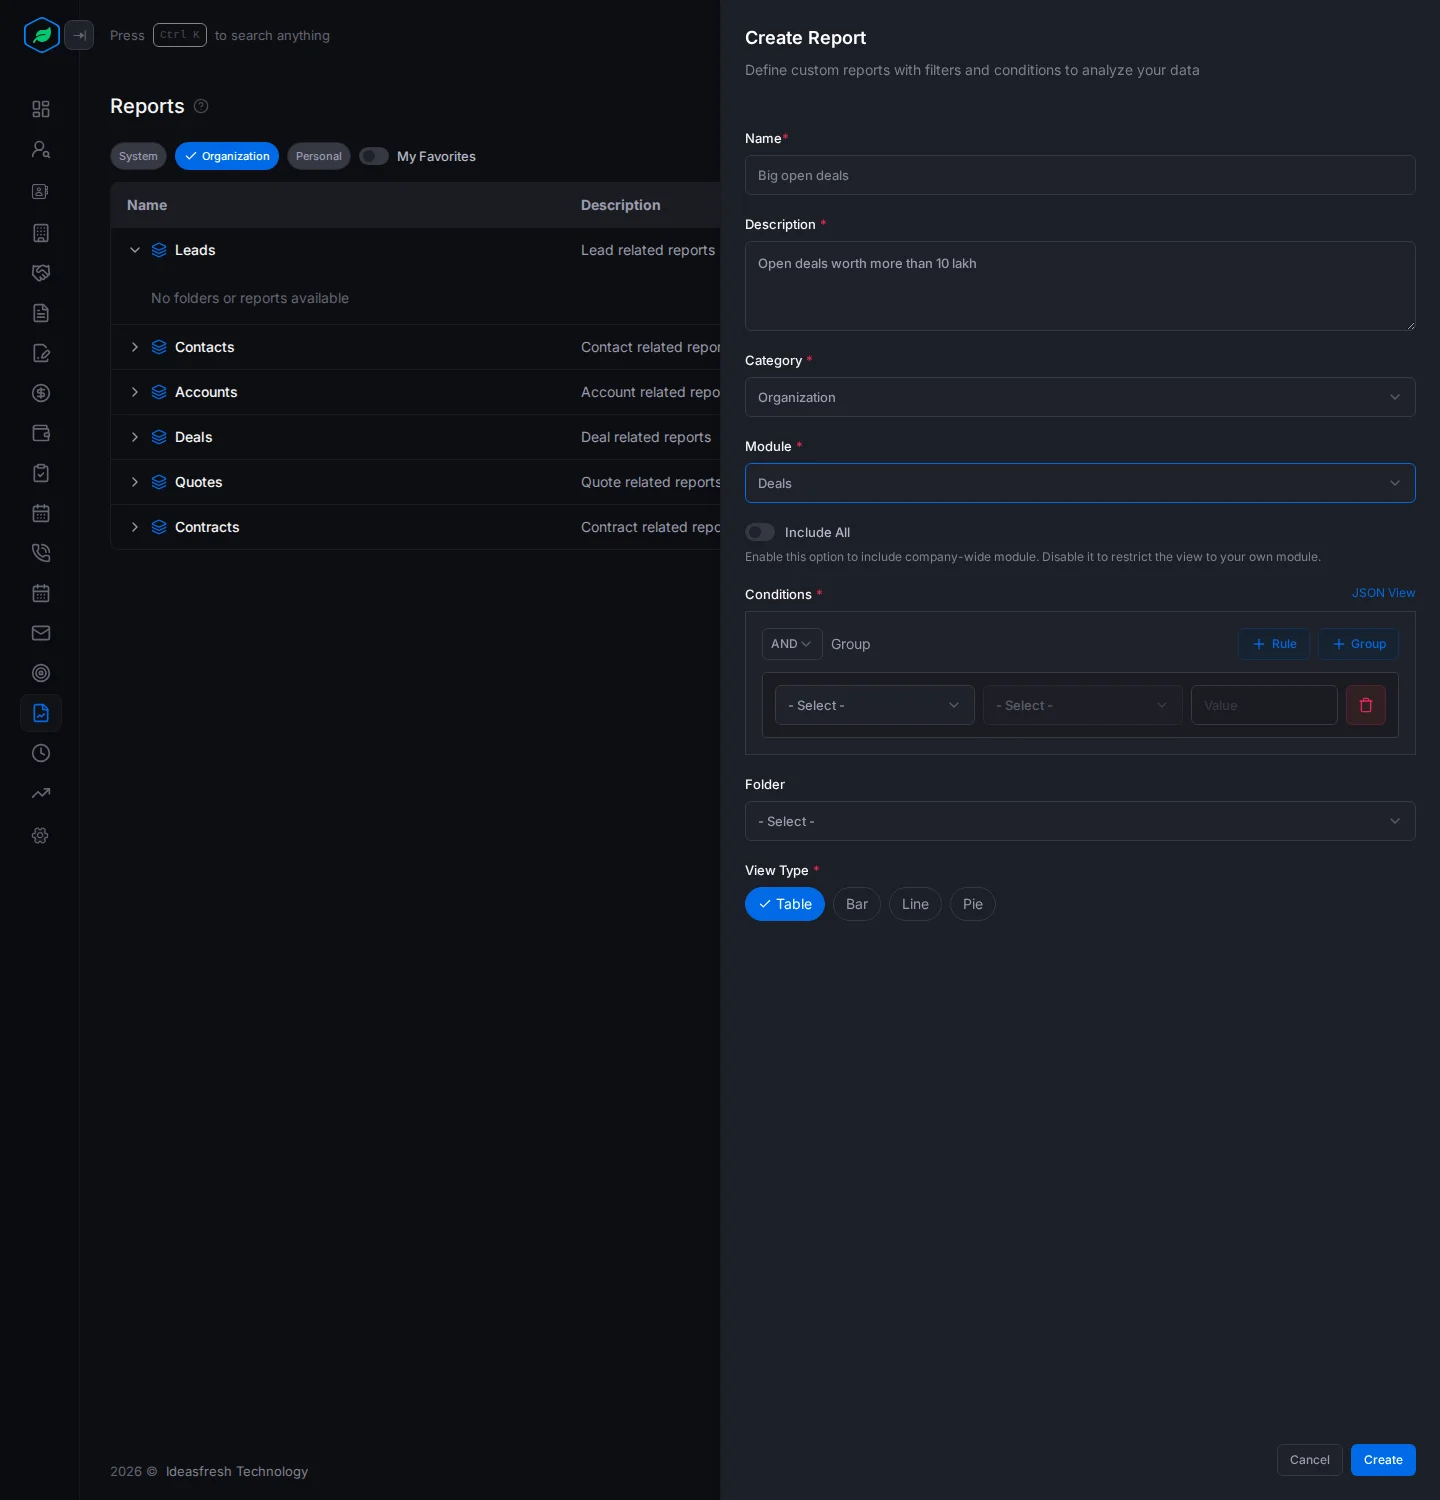The width and height of the screenshot is (1440, 1500).
Task: Open the target goals icon in sidebar
Action: [x=41, y=673]
